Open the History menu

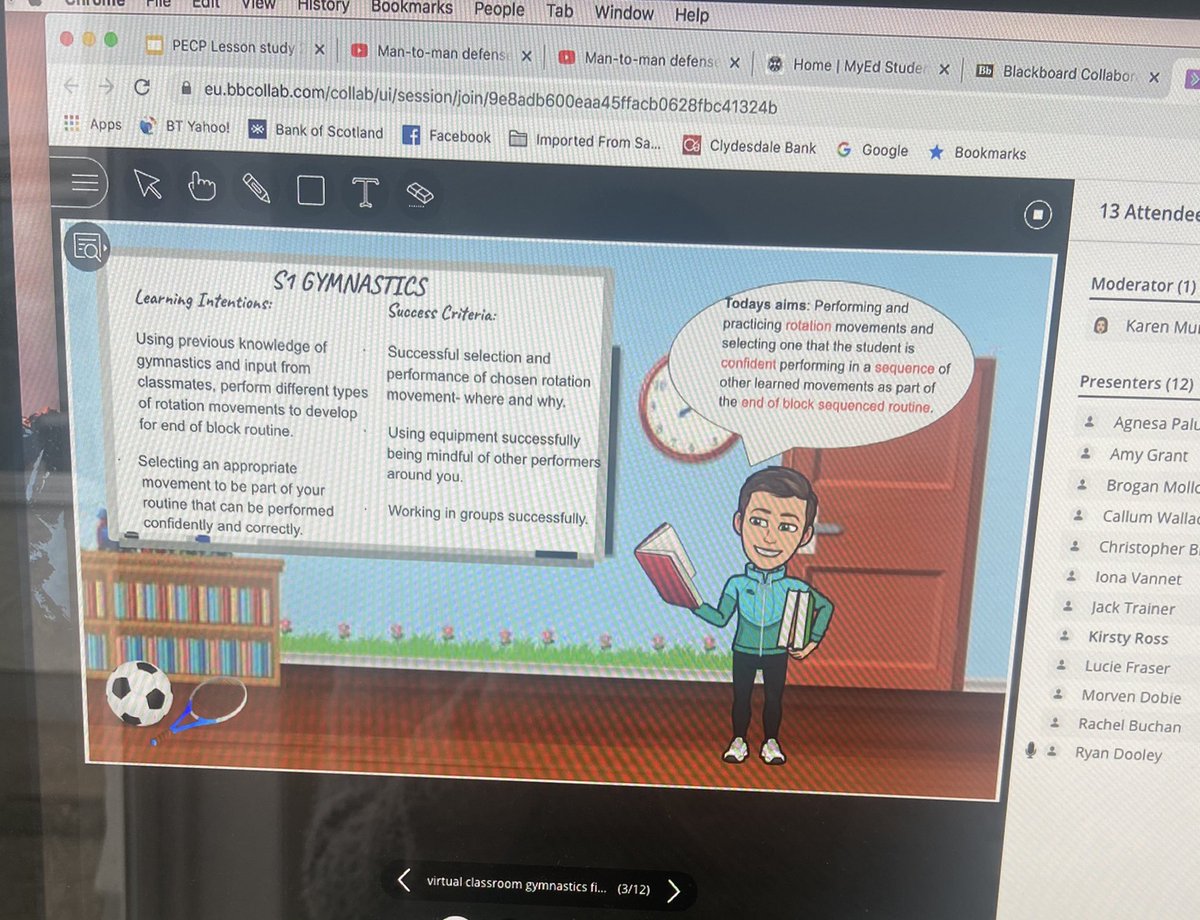[323, 5]
